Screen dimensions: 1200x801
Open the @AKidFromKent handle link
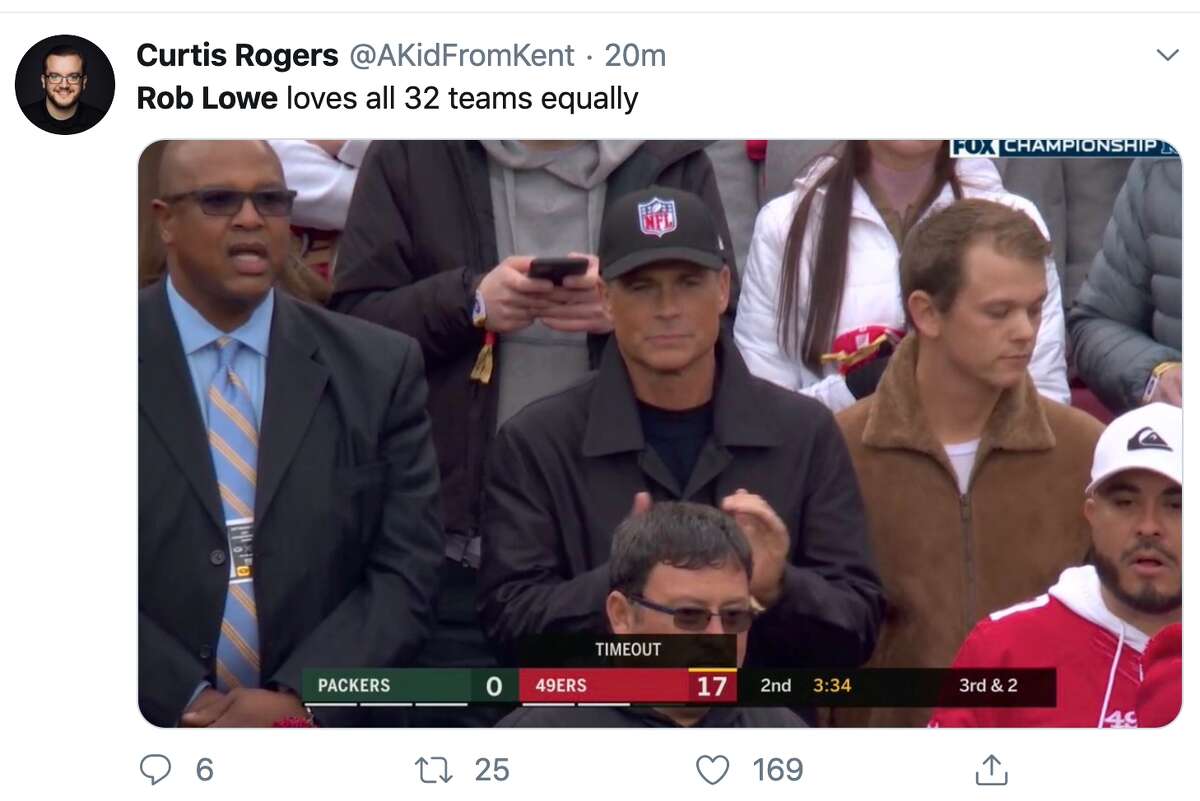point(463,56)
